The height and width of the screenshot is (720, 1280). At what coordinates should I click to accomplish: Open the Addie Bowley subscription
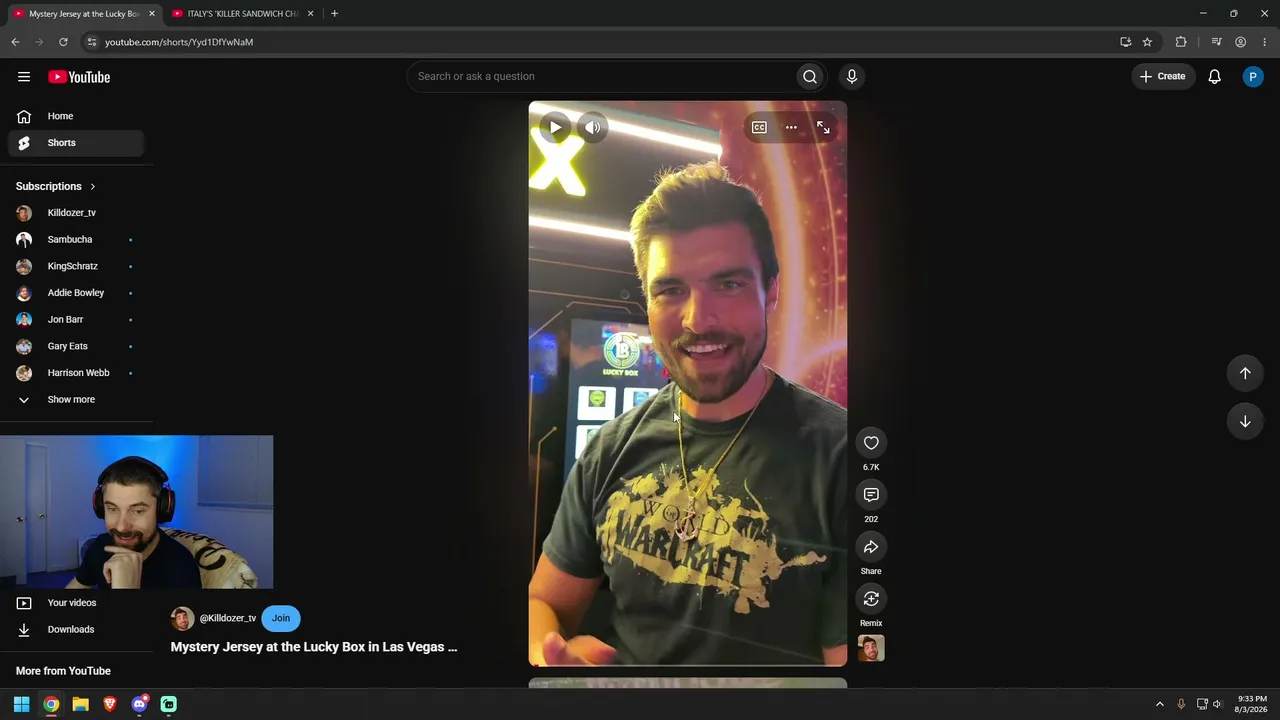coord(76,293)
